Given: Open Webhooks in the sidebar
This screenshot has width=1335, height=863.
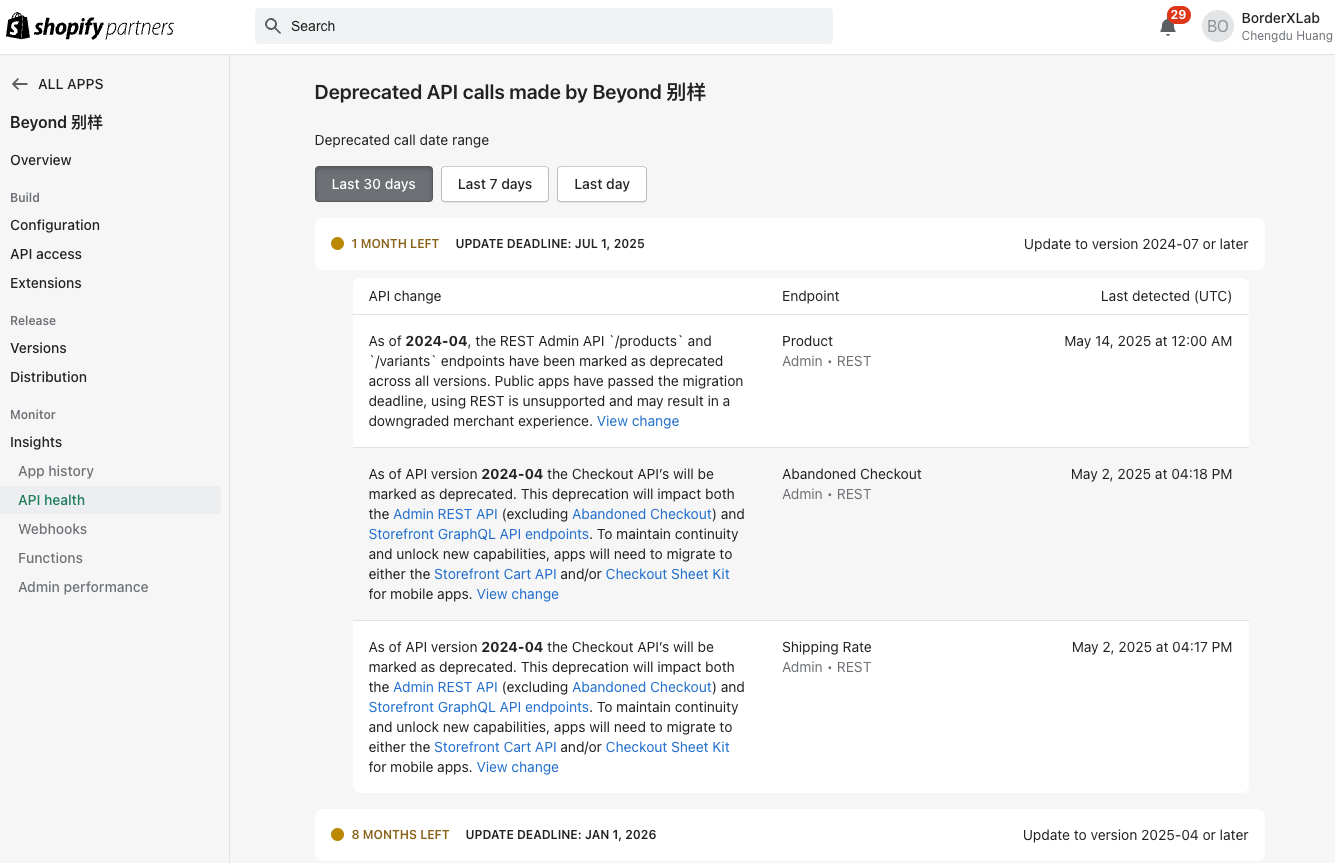Looking at the screenshot, I should 52,529.
